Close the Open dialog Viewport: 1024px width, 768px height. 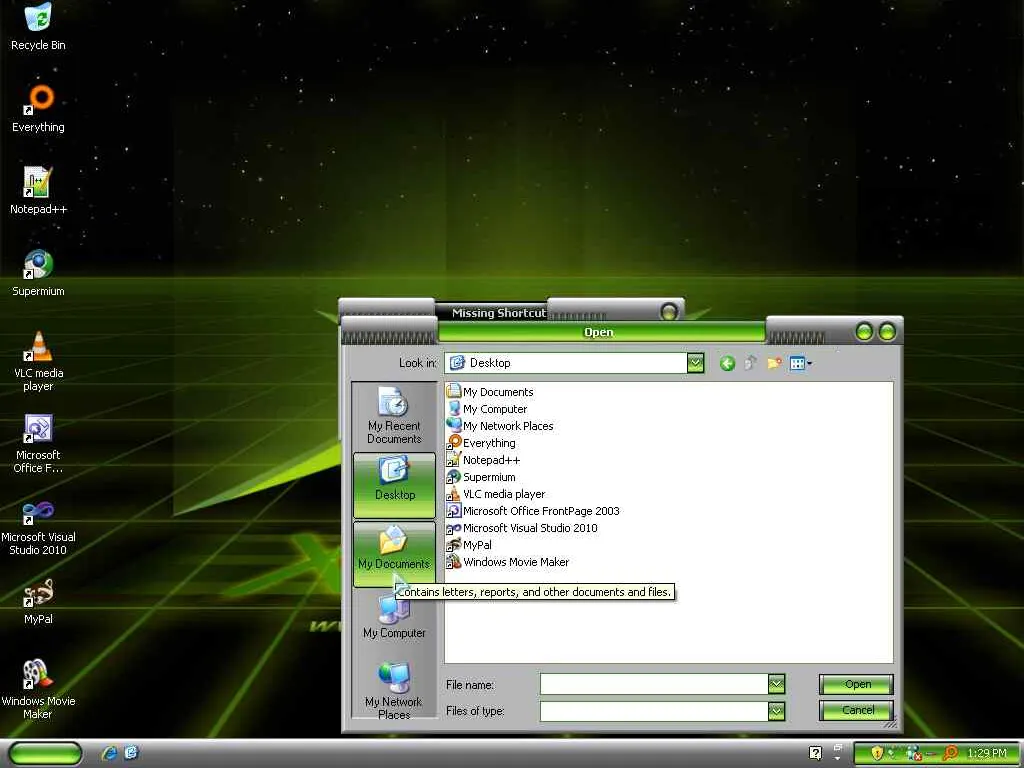887,332
